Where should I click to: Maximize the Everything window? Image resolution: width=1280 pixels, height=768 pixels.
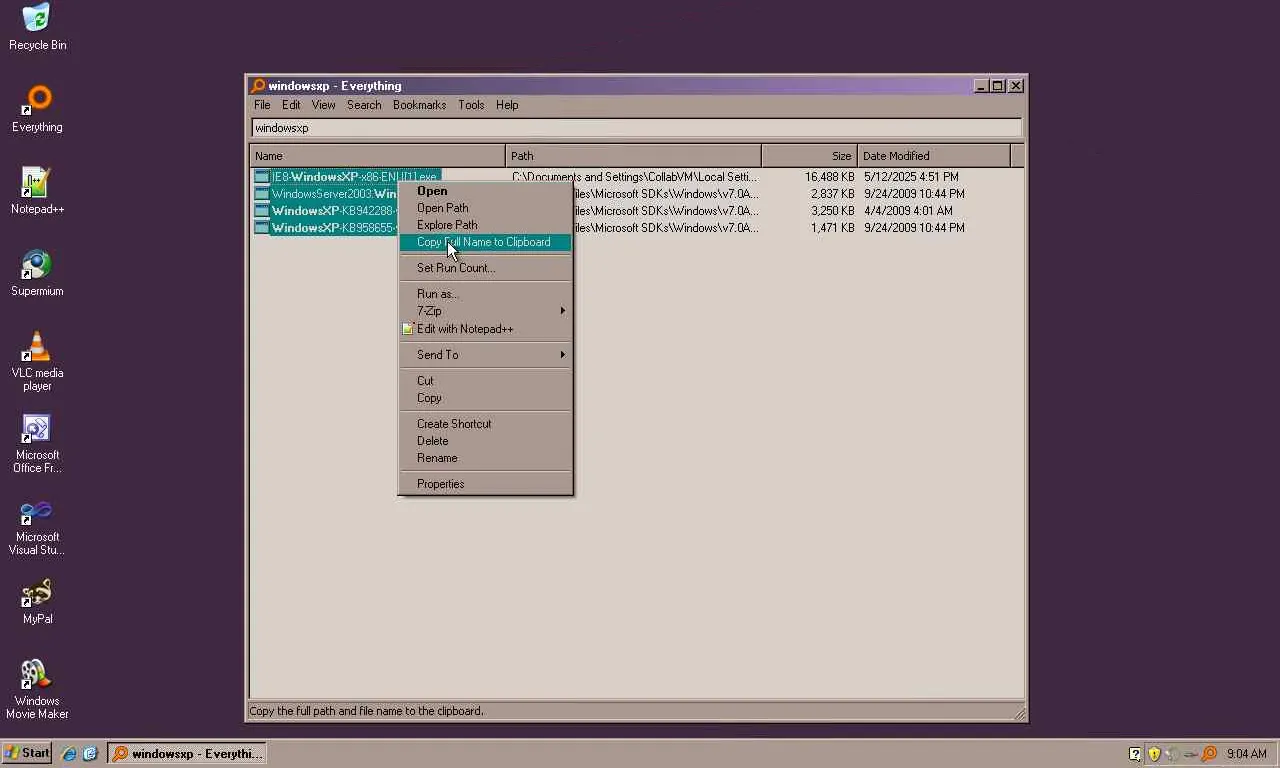click(x=997, y=86)
